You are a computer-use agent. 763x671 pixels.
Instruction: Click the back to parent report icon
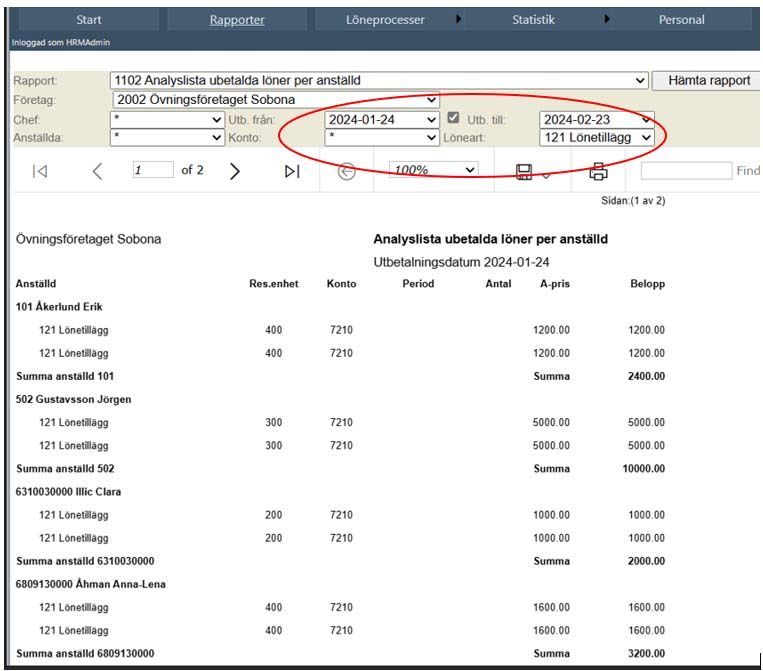pos(346,171)
